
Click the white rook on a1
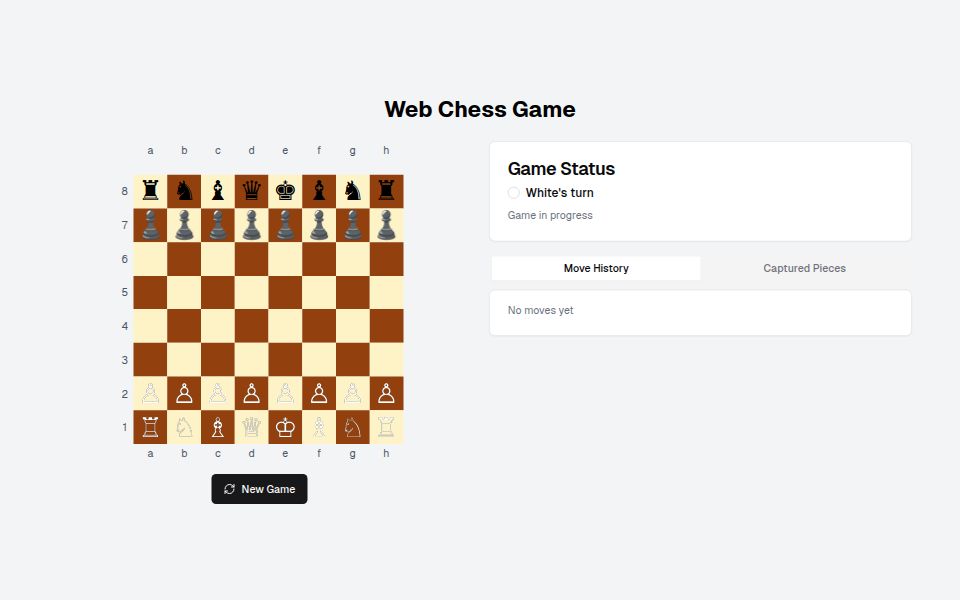tap(150, 426)
